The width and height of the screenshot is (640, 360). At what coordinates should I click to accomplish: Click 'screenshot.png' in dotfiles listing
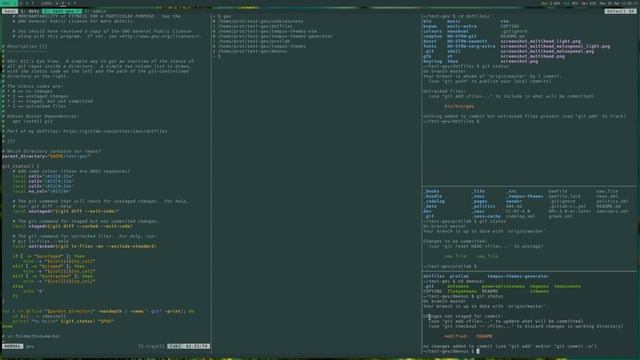click(x=520, y=61)
